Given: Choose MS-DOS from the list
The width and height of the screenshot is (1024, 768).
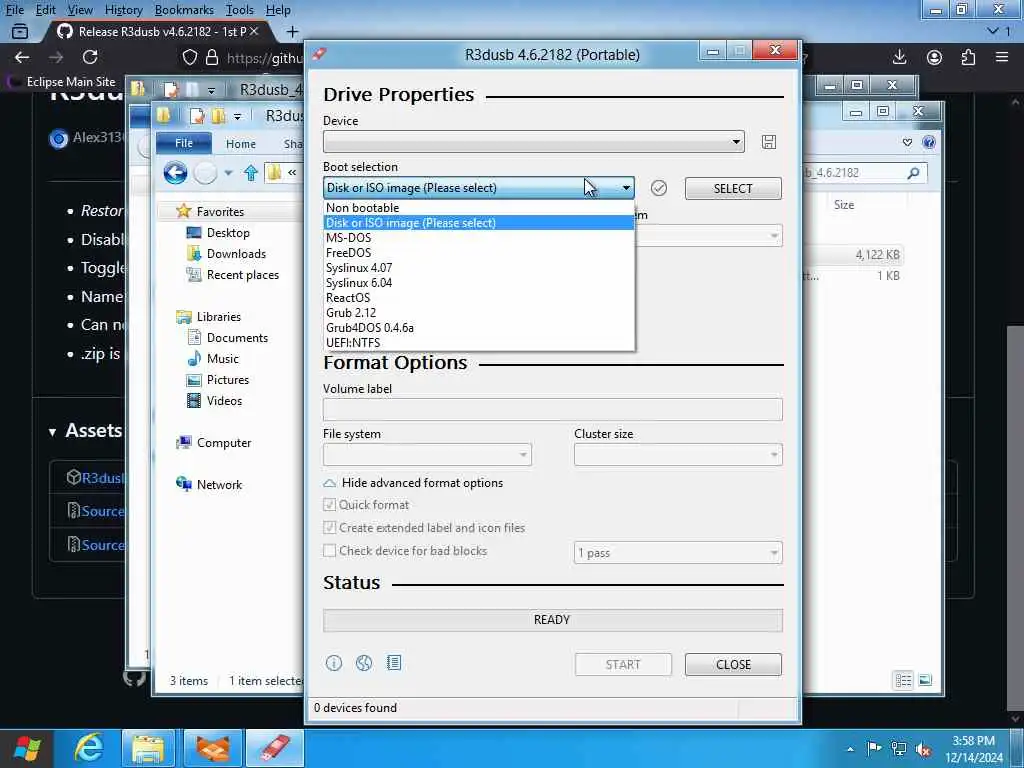Looking at the screenshot, I should click(479, 238).
